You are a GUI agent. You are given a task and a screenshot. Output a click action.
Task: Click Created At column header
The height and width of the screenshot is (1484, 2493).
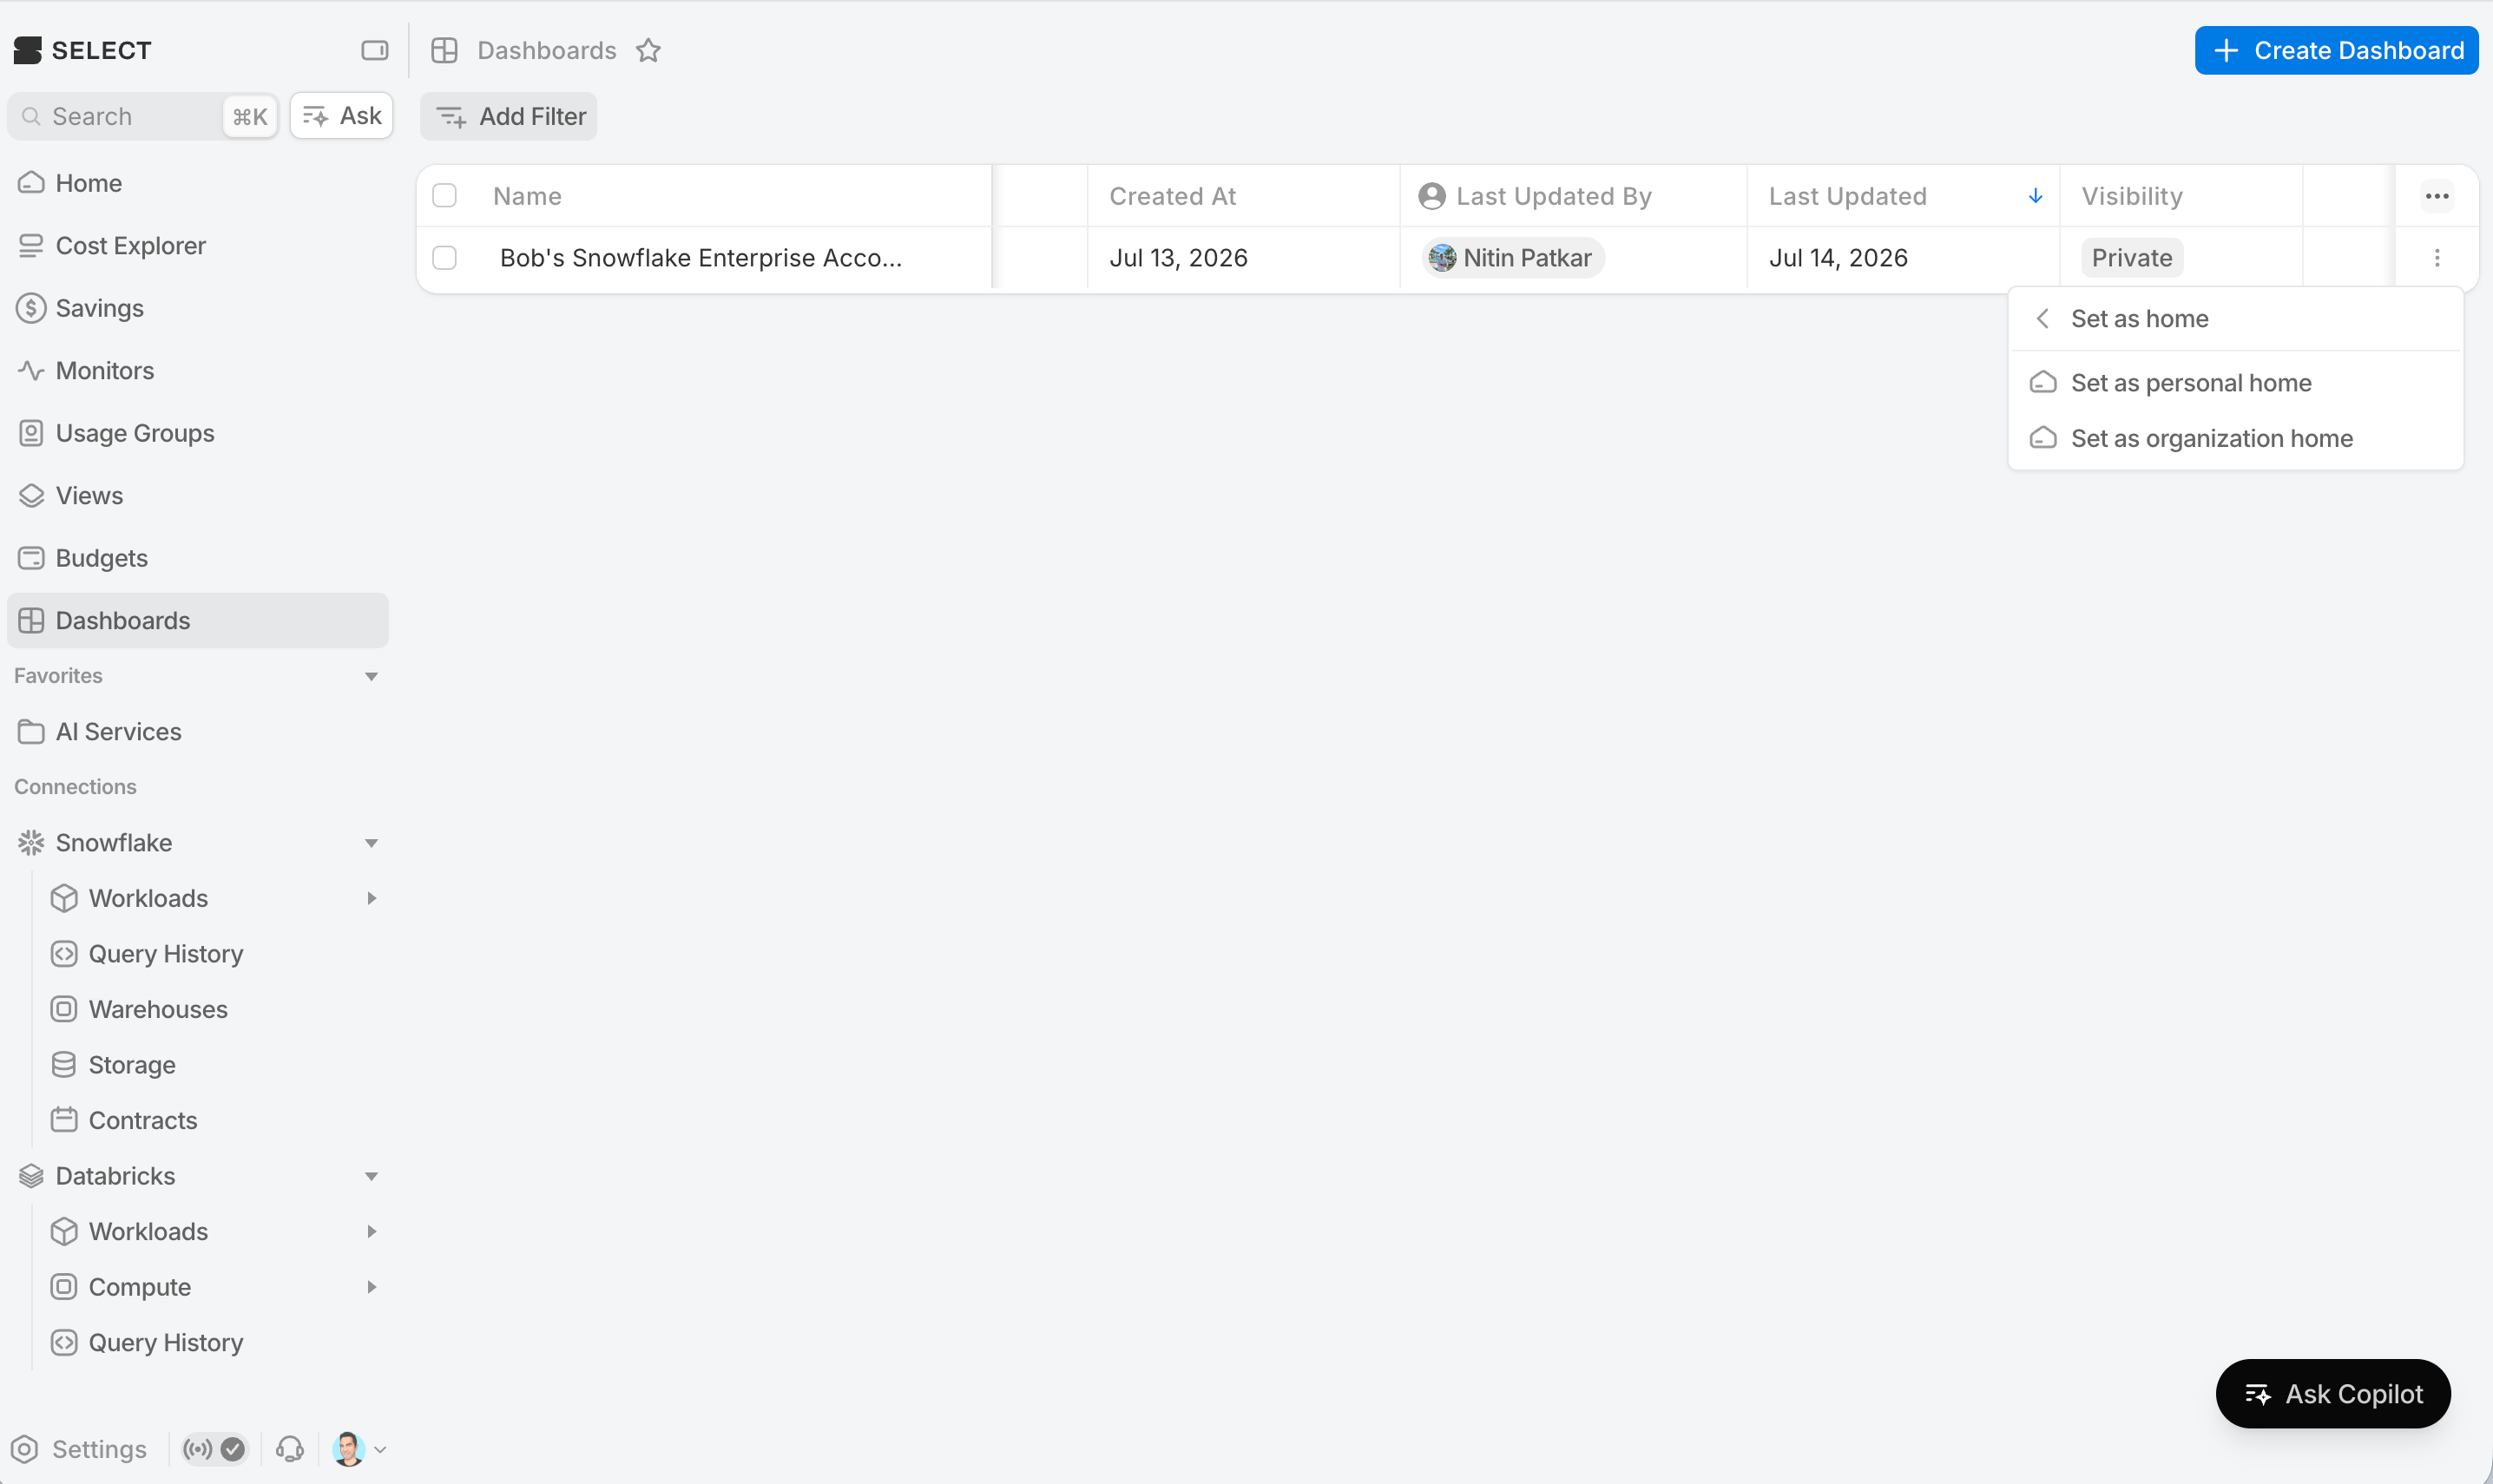tap(1172, 196)
